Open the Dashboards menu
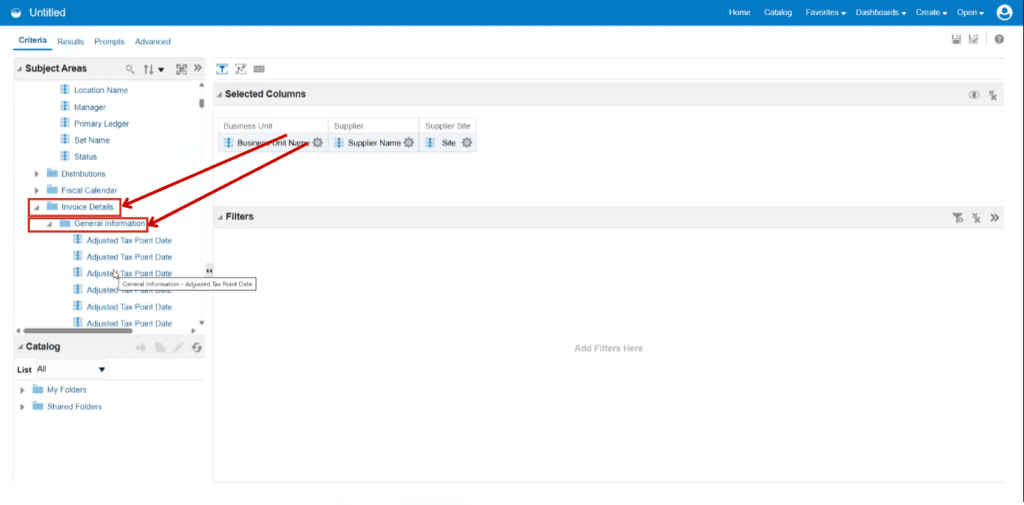The height and width of the screenshot is (505, 1024). (880, 12)
